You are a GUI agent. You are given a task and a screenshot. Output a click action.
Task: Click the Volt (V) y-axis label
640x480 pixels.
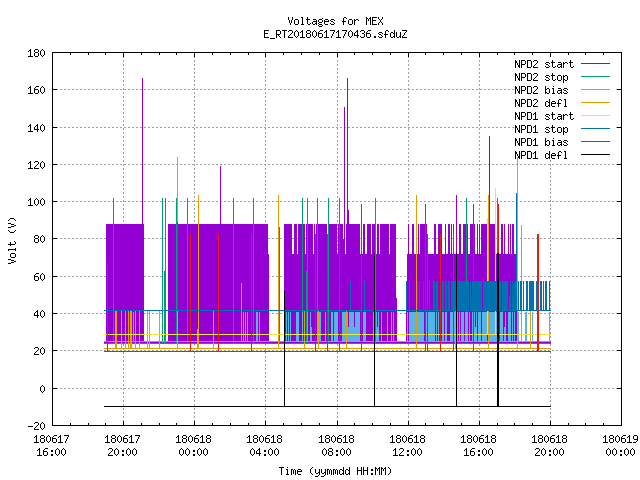click(12, 240)
